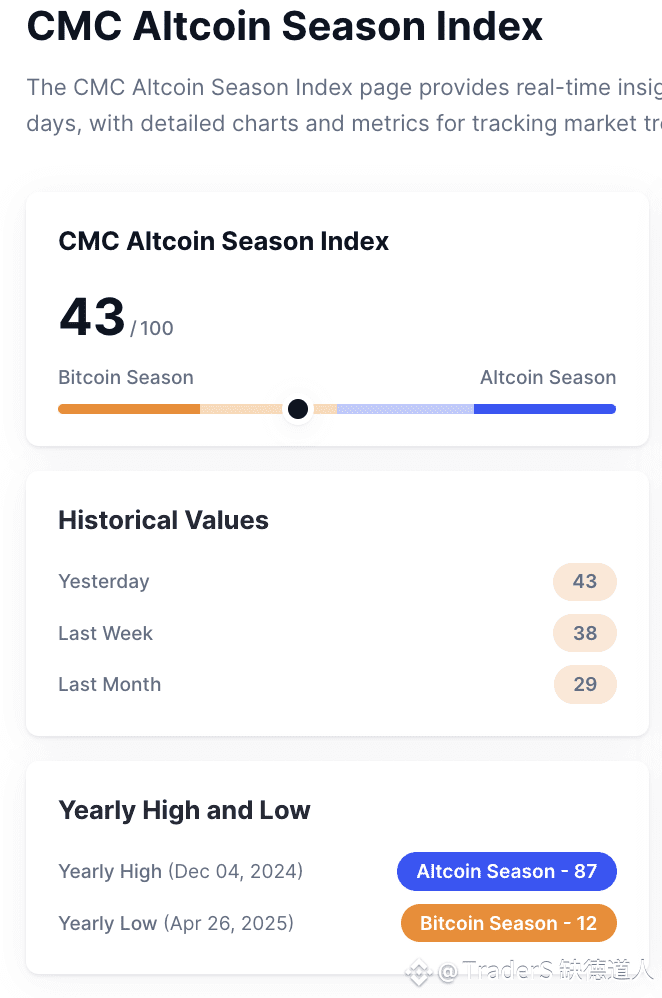Viewport: 662px width, 998px height.
Task: Click the light blue striped bar segment
Action: click(x=405, y=409)
